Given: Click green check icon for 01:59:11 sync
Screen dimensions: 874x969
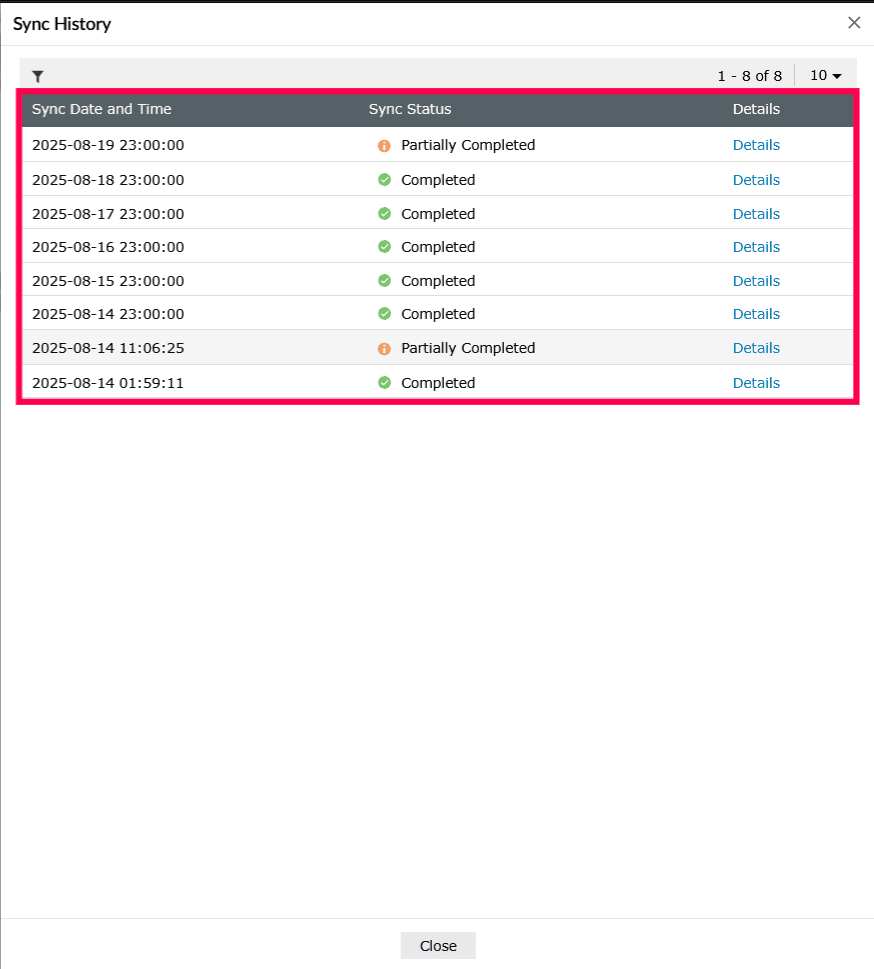Looking at the screenshot, I should 384,383.
